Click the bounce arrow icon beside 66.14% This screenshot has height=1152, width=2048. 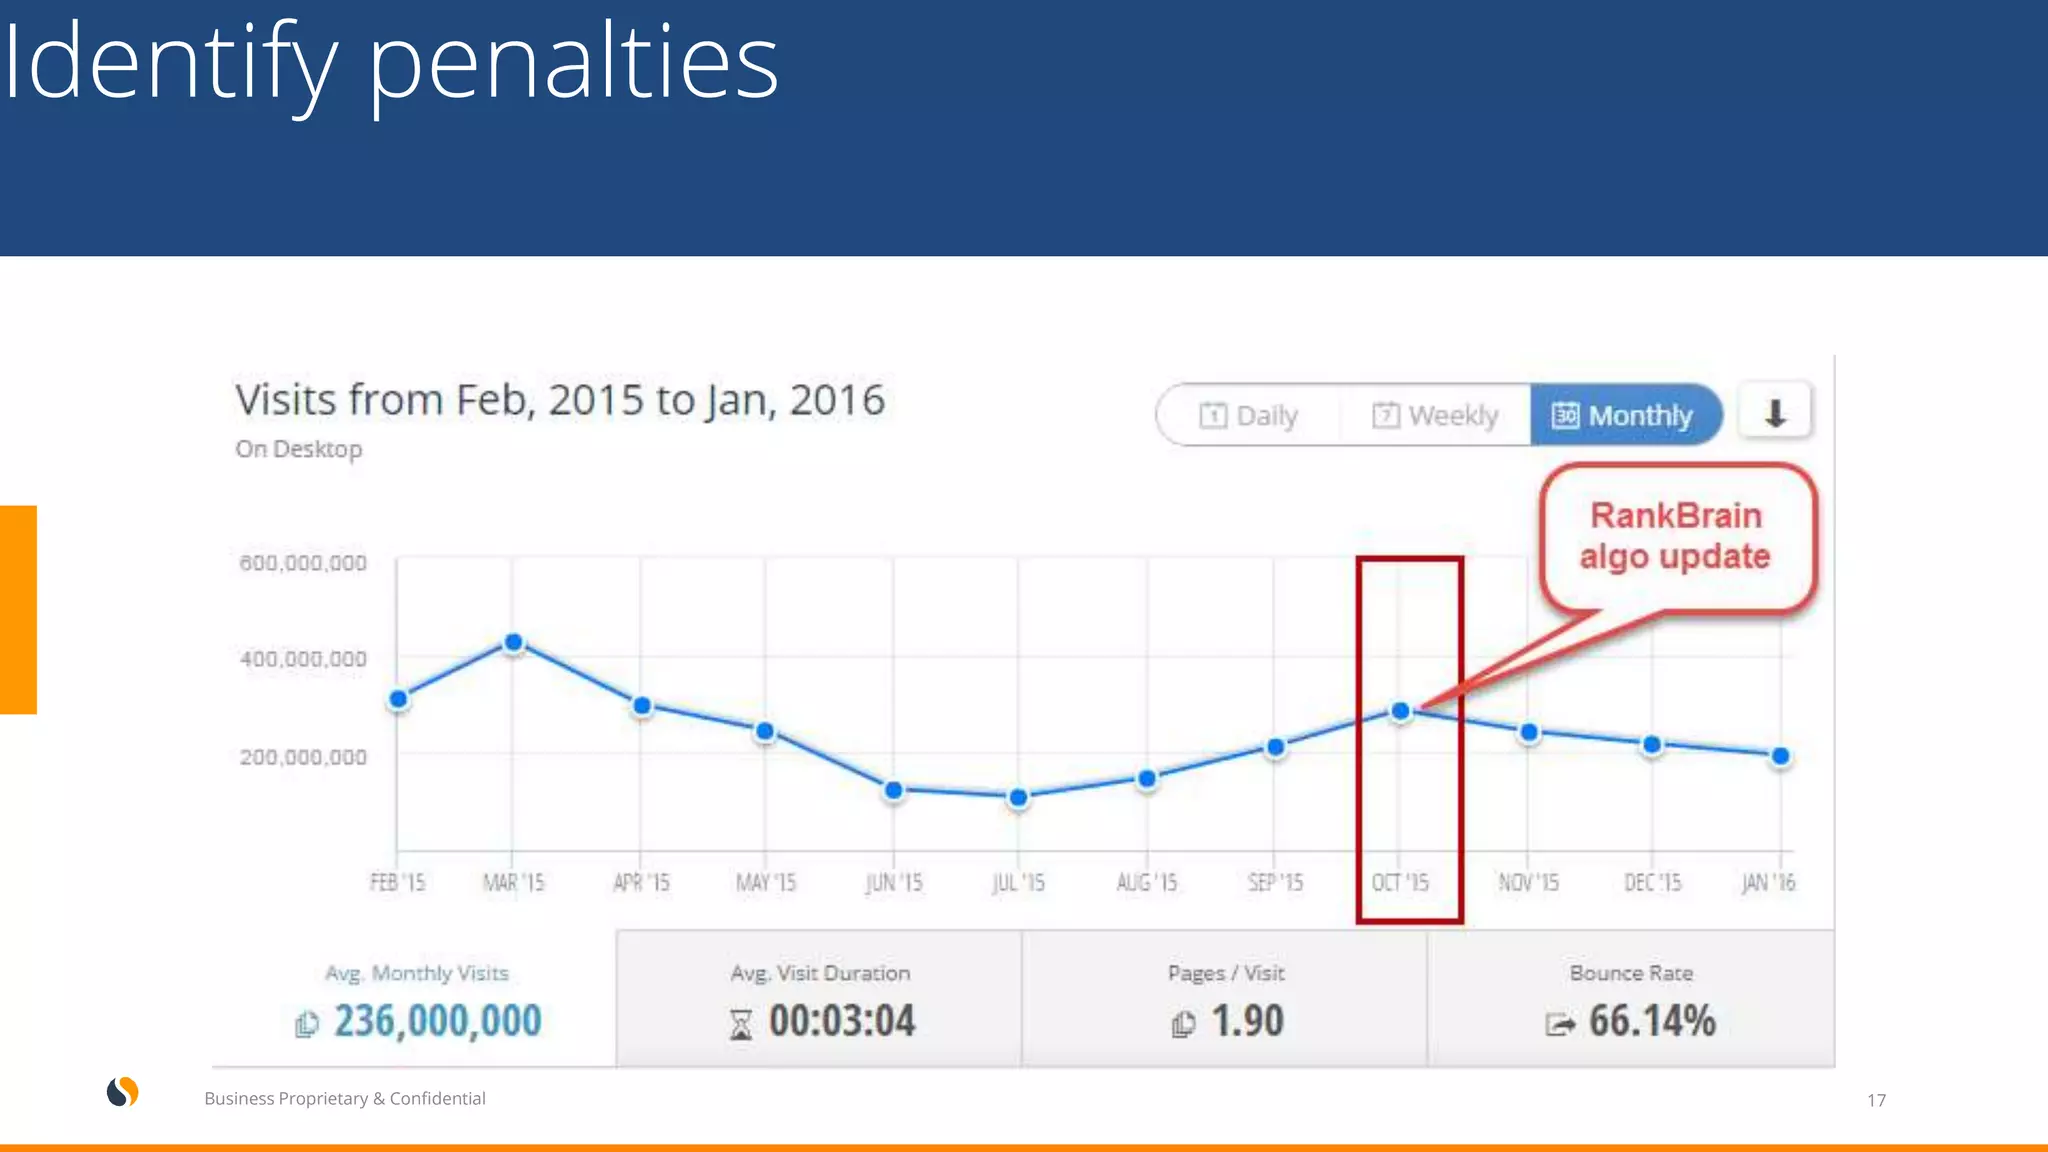tap(1560, 1025)
